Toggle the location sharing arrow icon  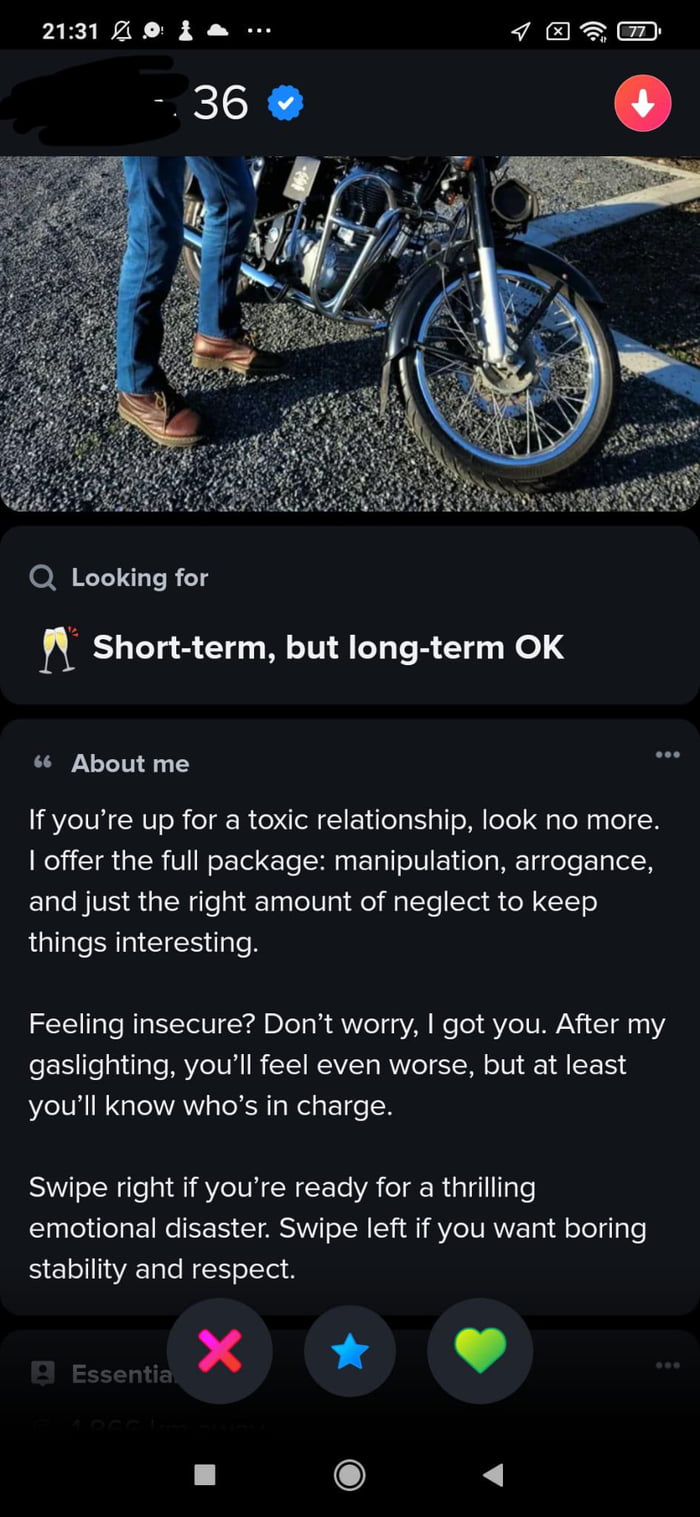click(519, 30)
